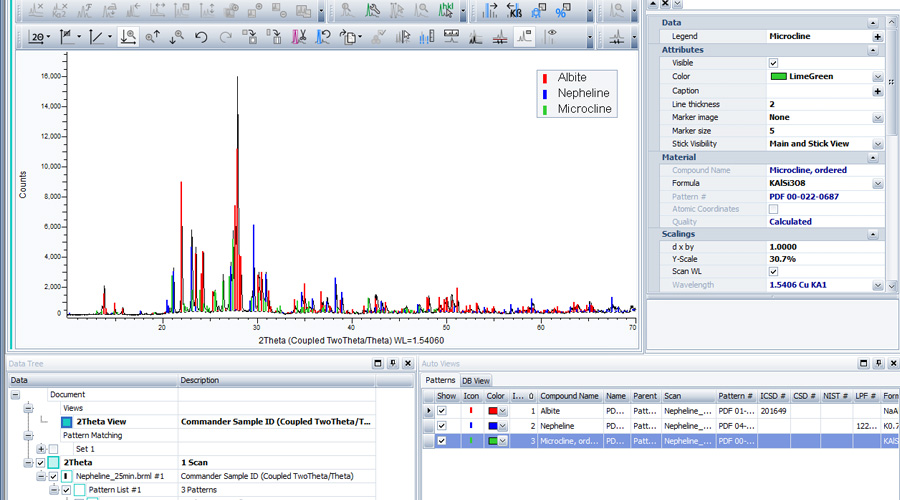Click the Nepheline blue color swatch
This screenshot has height=500, width=900.
(x=493, y=426)
